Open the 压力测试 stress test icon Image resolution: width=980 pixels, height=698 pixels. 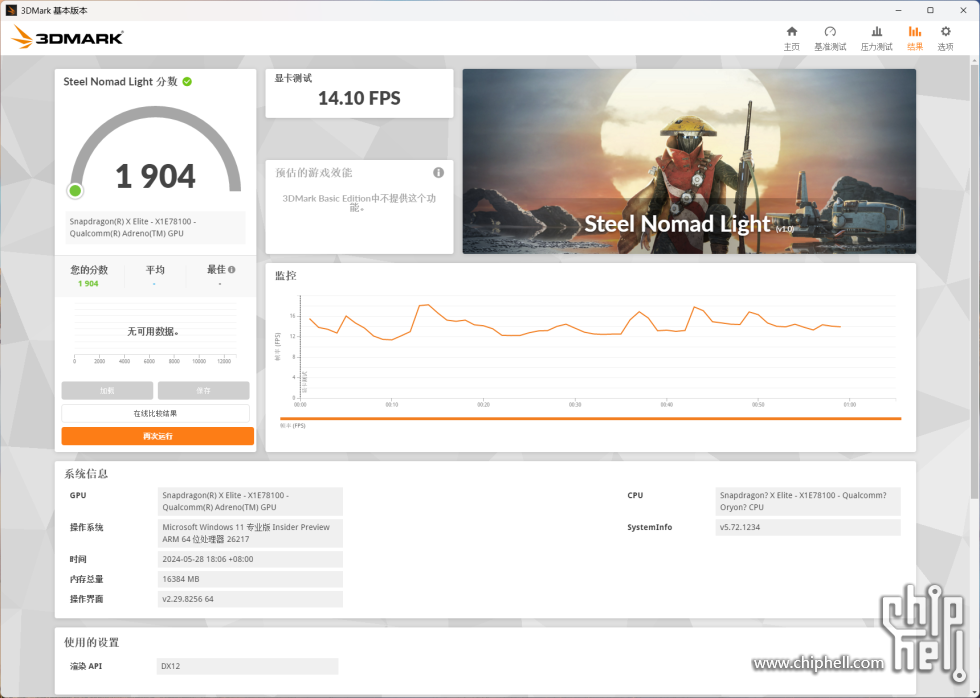tap(877, 32)
